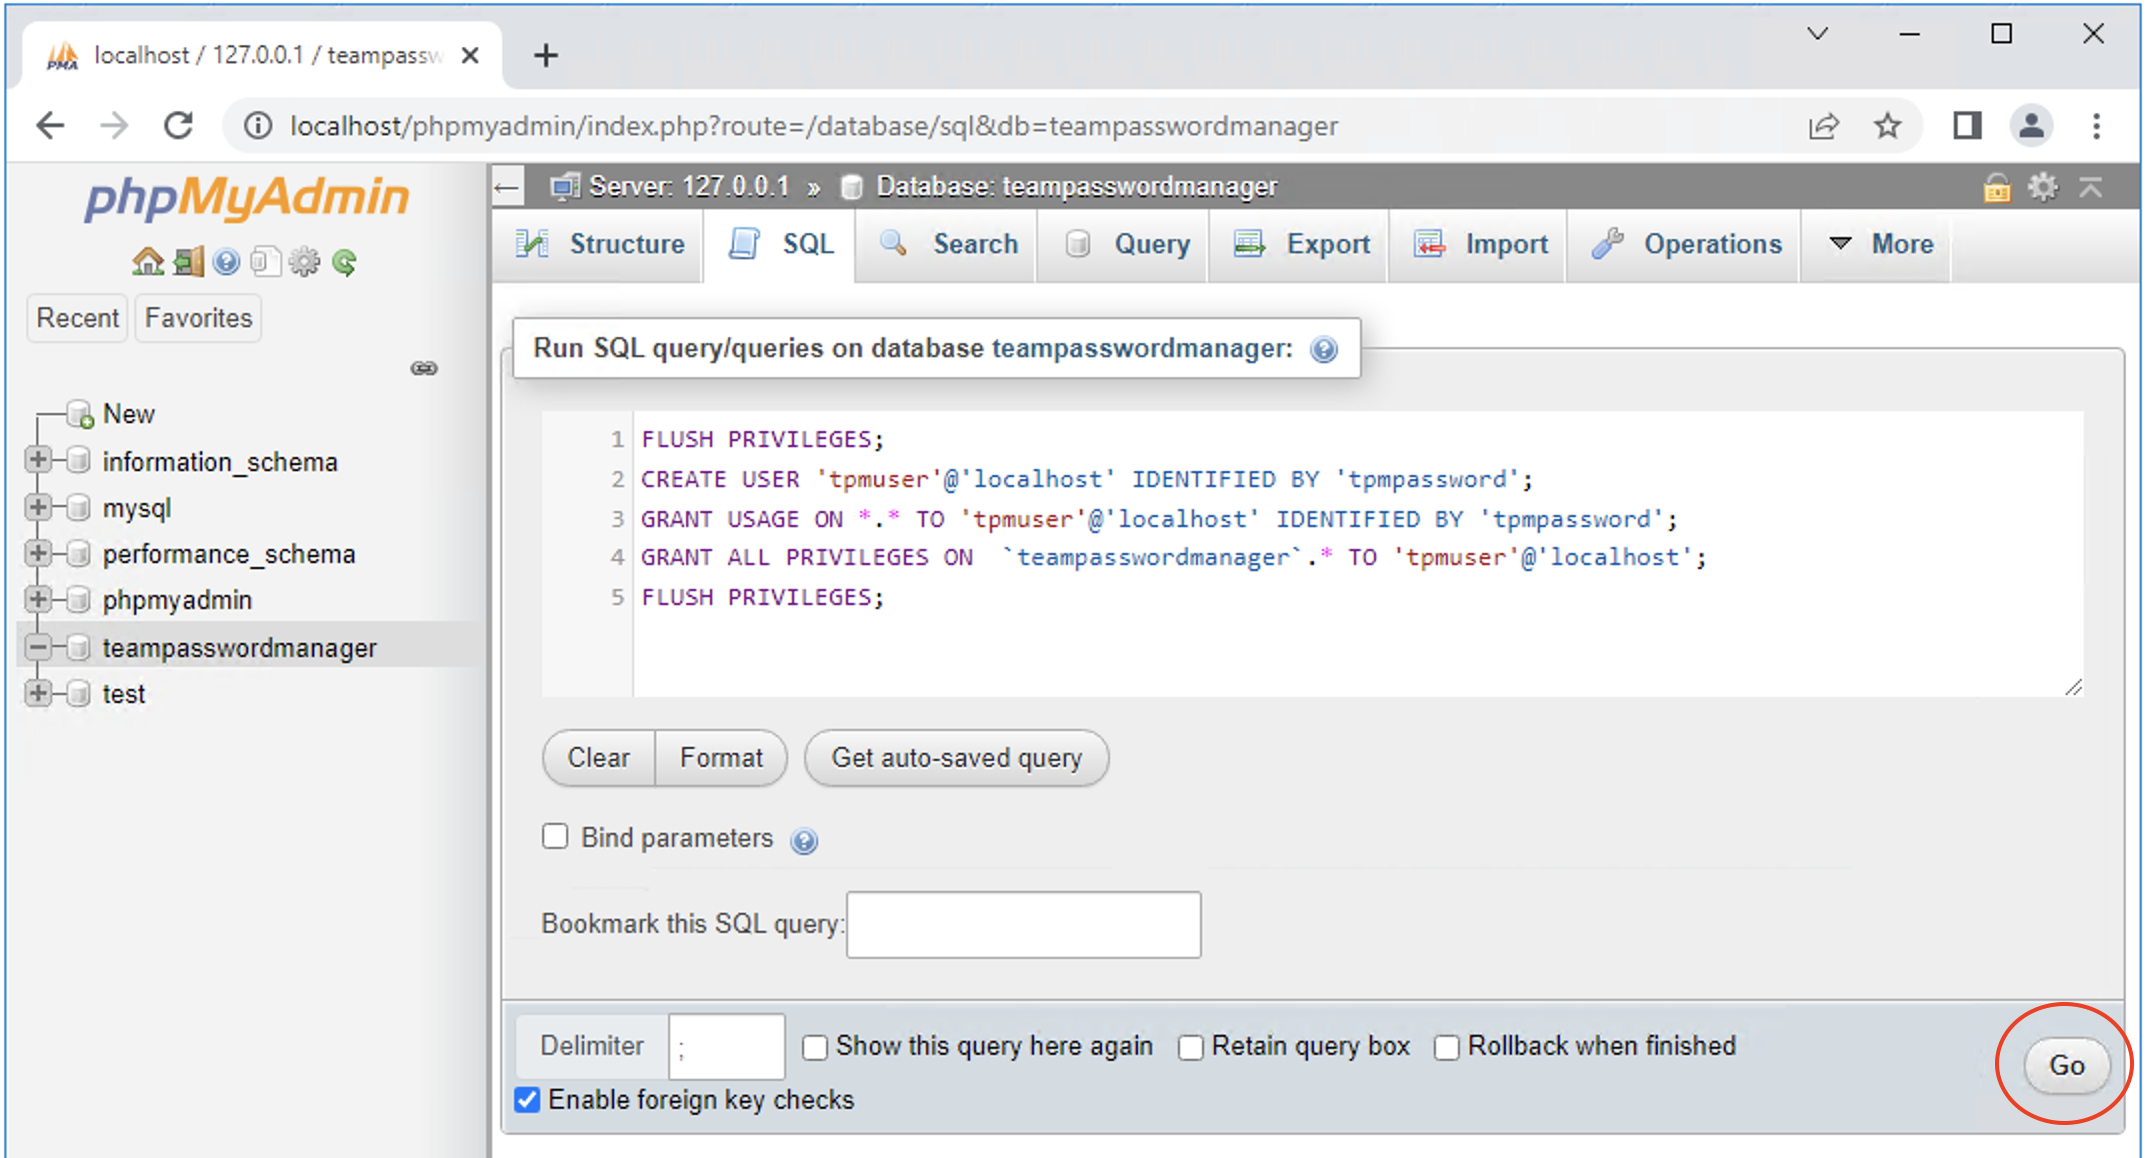Click collapse top menu chevron icon
The image size is (2148, 1158).
click(2091, 187)
